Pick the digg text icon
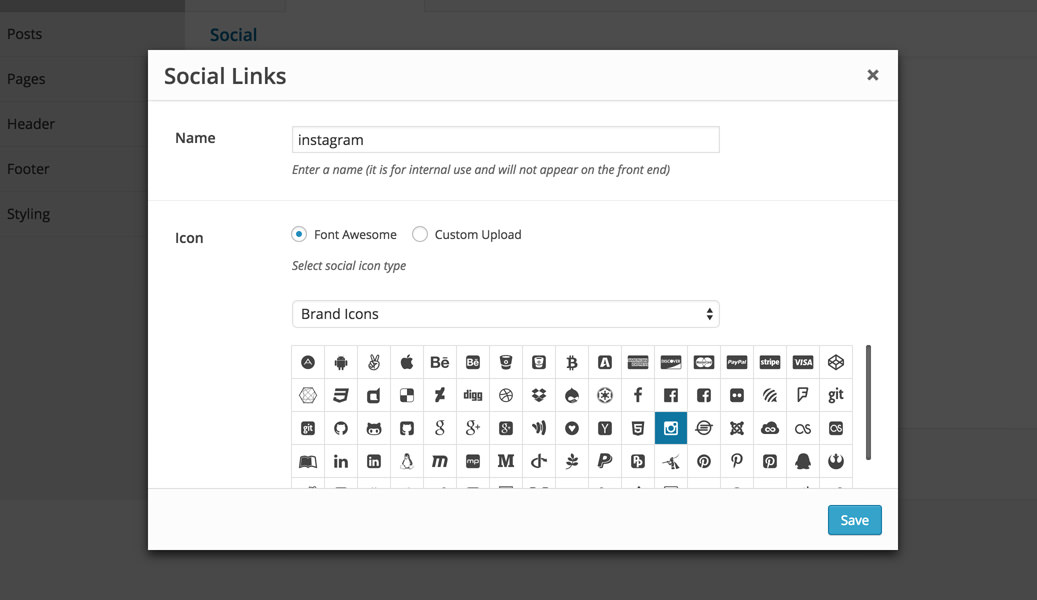The height and width of the screenshot is (600, 1037). [473, 395]
